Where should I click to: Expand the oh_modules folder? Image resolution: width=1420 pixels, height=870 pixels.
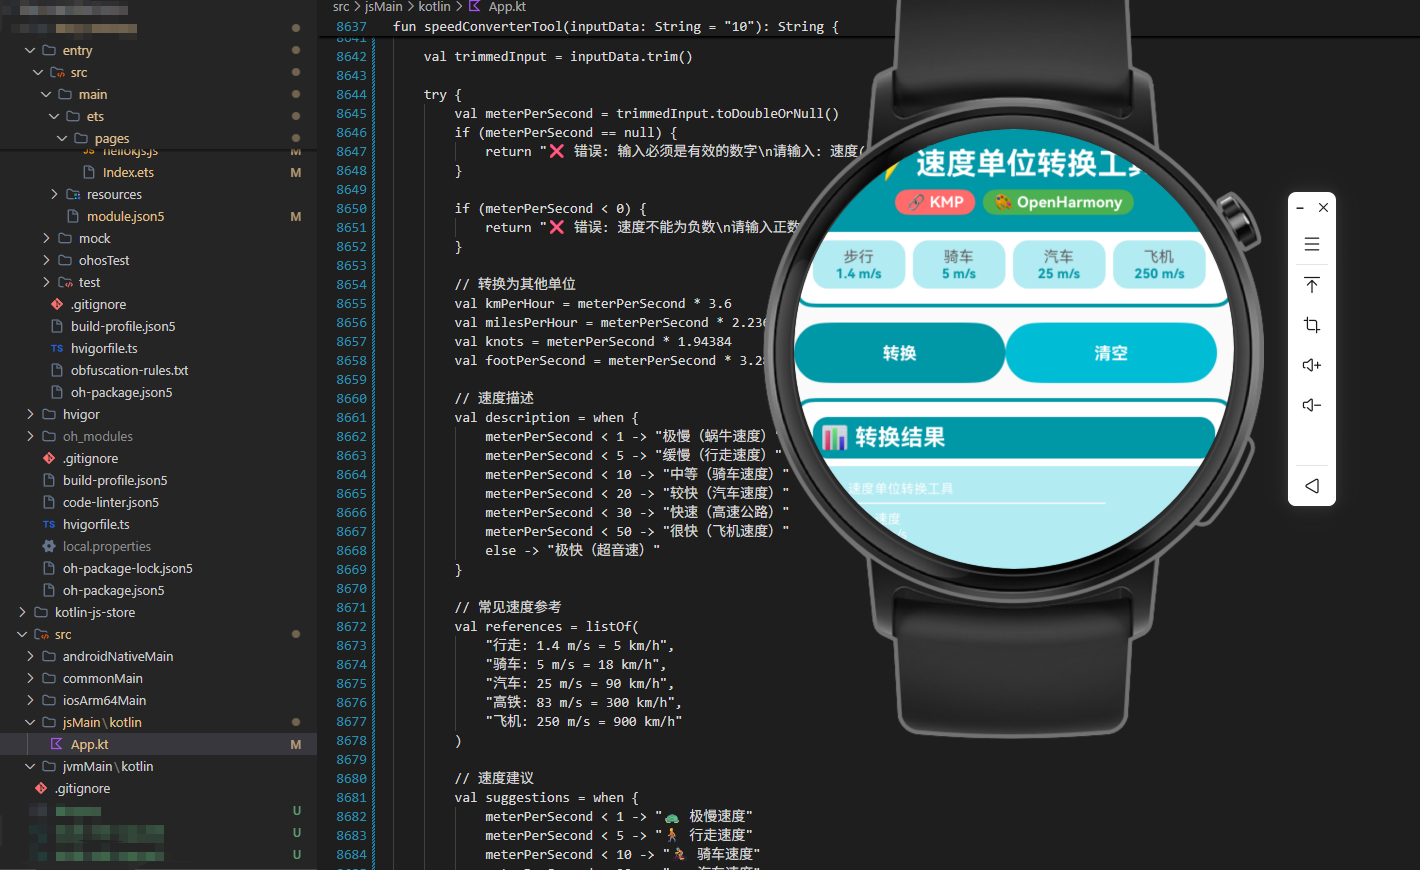(x=29, y=436)
